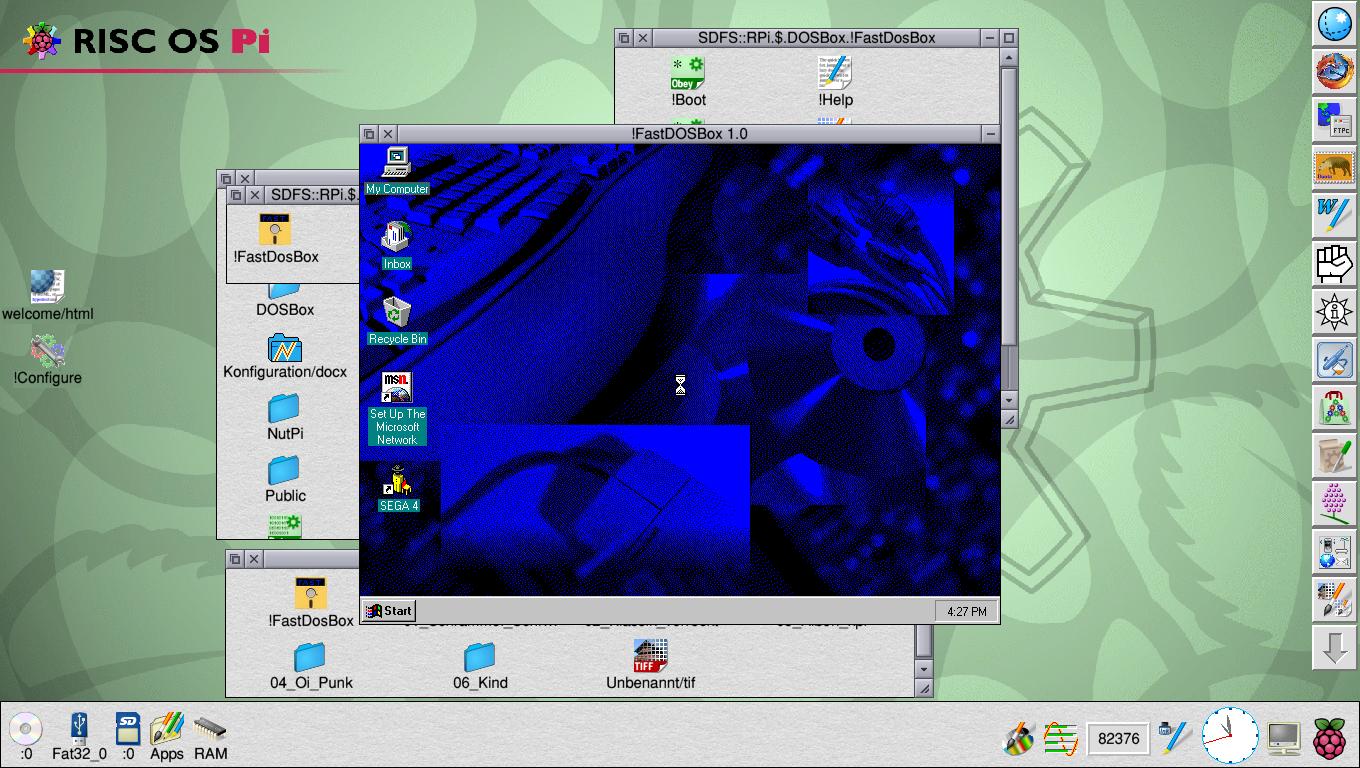Open the !Help file in the FastDosBox window
The width and height of the screenshot is (1360, 768).
(x=835, y=73)
